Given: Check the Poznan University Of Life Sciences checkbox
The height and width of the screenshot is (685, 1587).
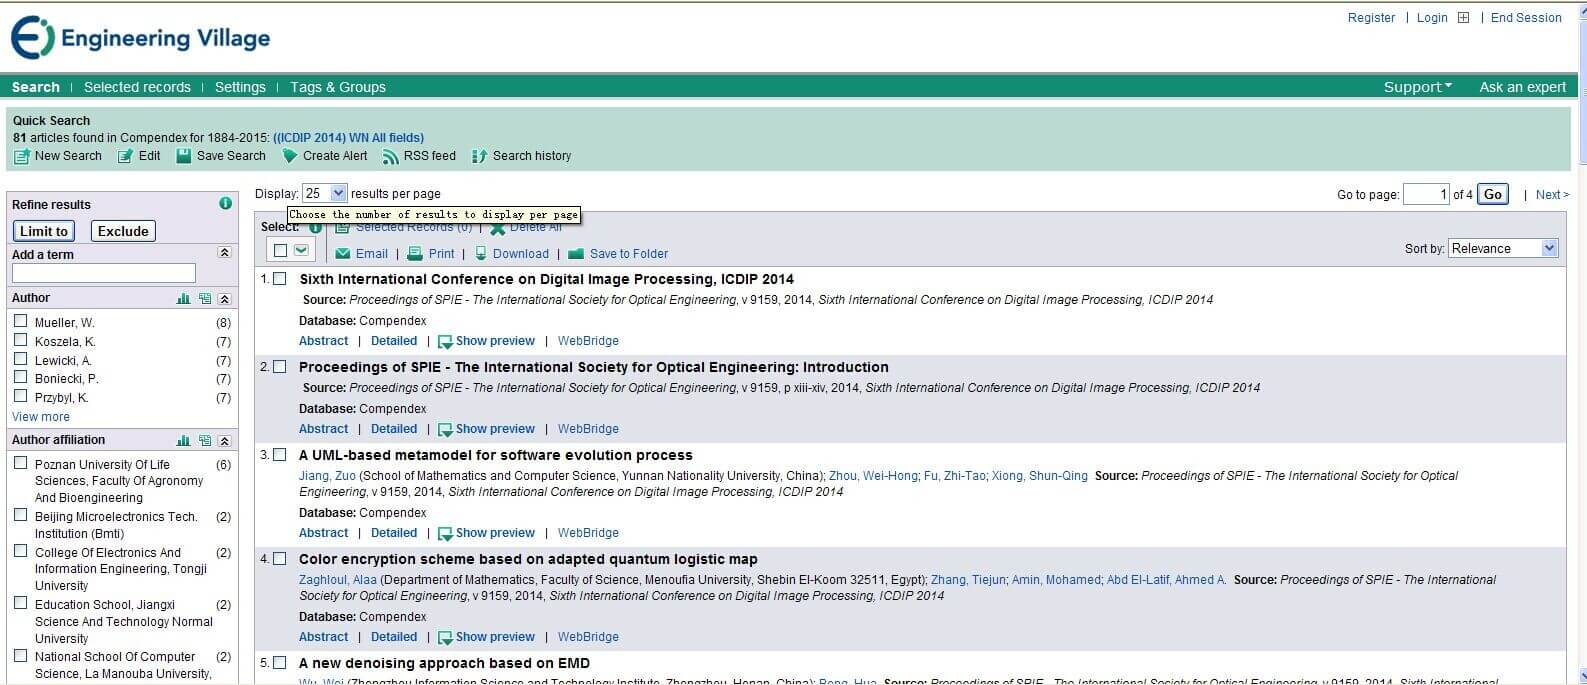Looking at the screenshot, I should 20,463.
